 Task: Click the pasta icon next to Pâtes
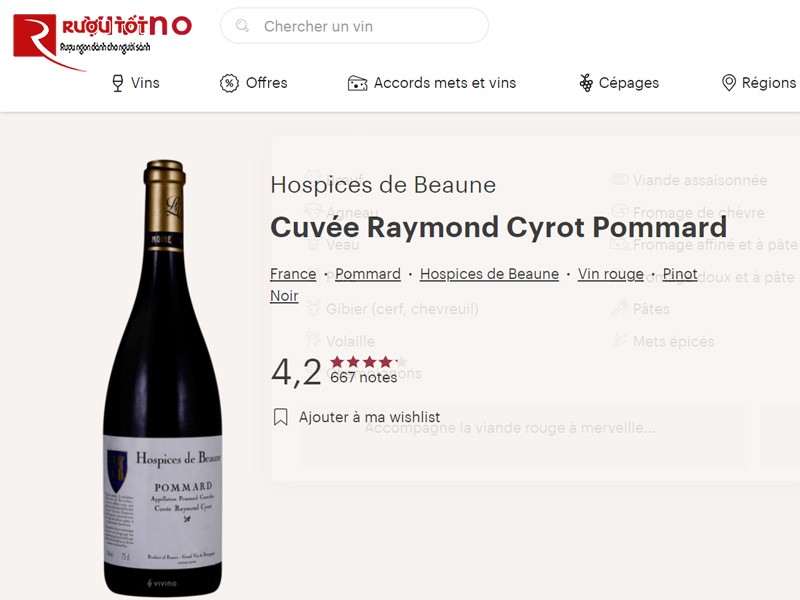(x=619, y=308)
